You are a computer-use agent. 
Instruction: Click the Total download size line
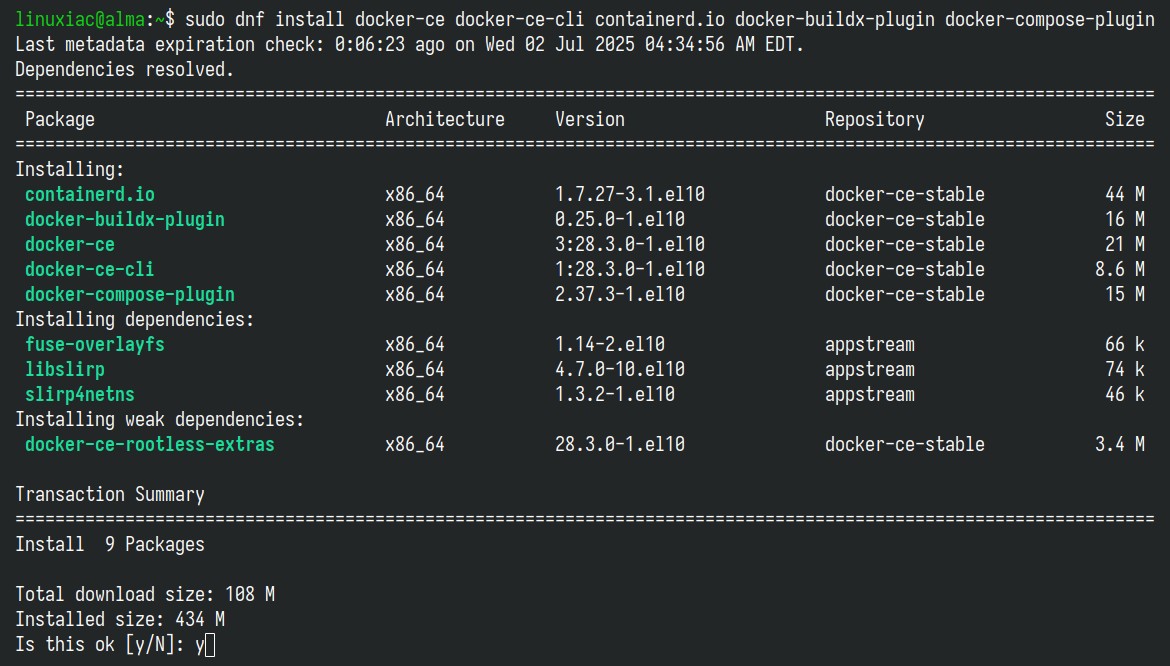145,594
